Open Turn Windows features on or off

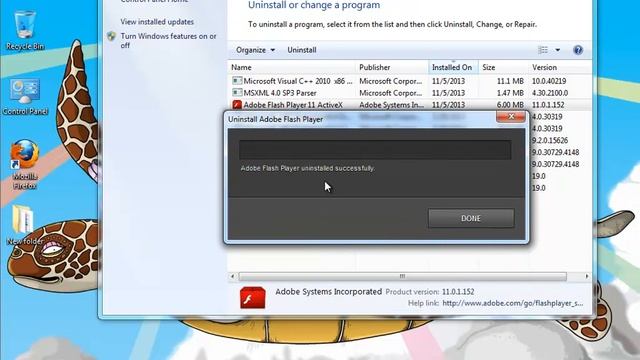pyautogui.click(x=168, y=41)
